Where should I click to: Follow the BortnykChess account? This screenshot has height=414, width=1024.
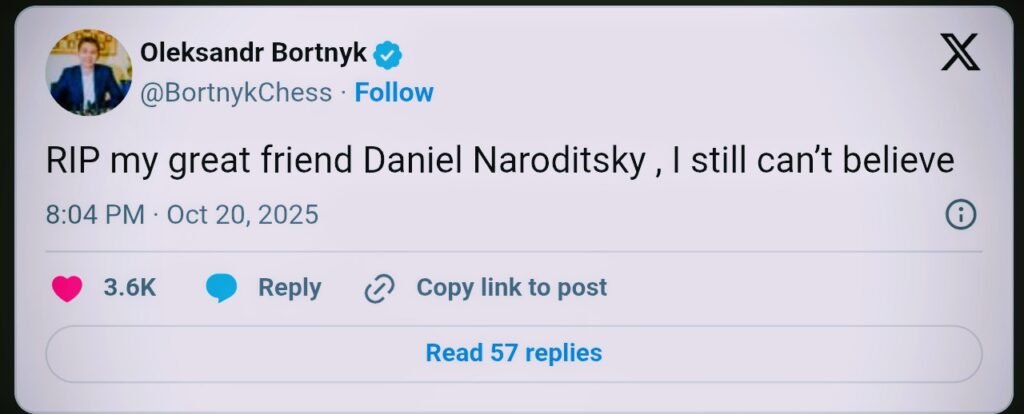click(x=394, y=93)
